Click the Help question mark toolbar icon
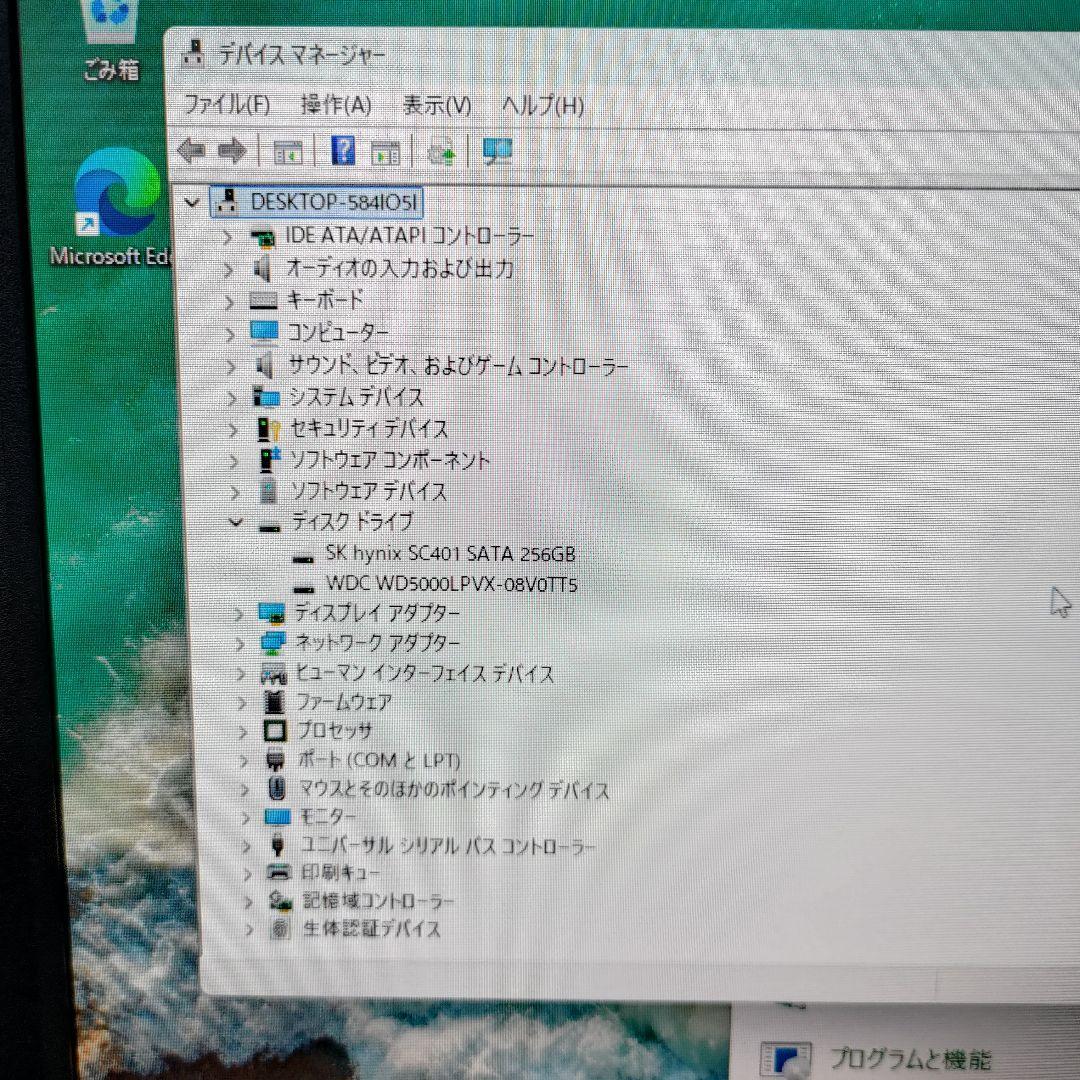Screen dimensions: 1080x1080 [x=341, y=150]
